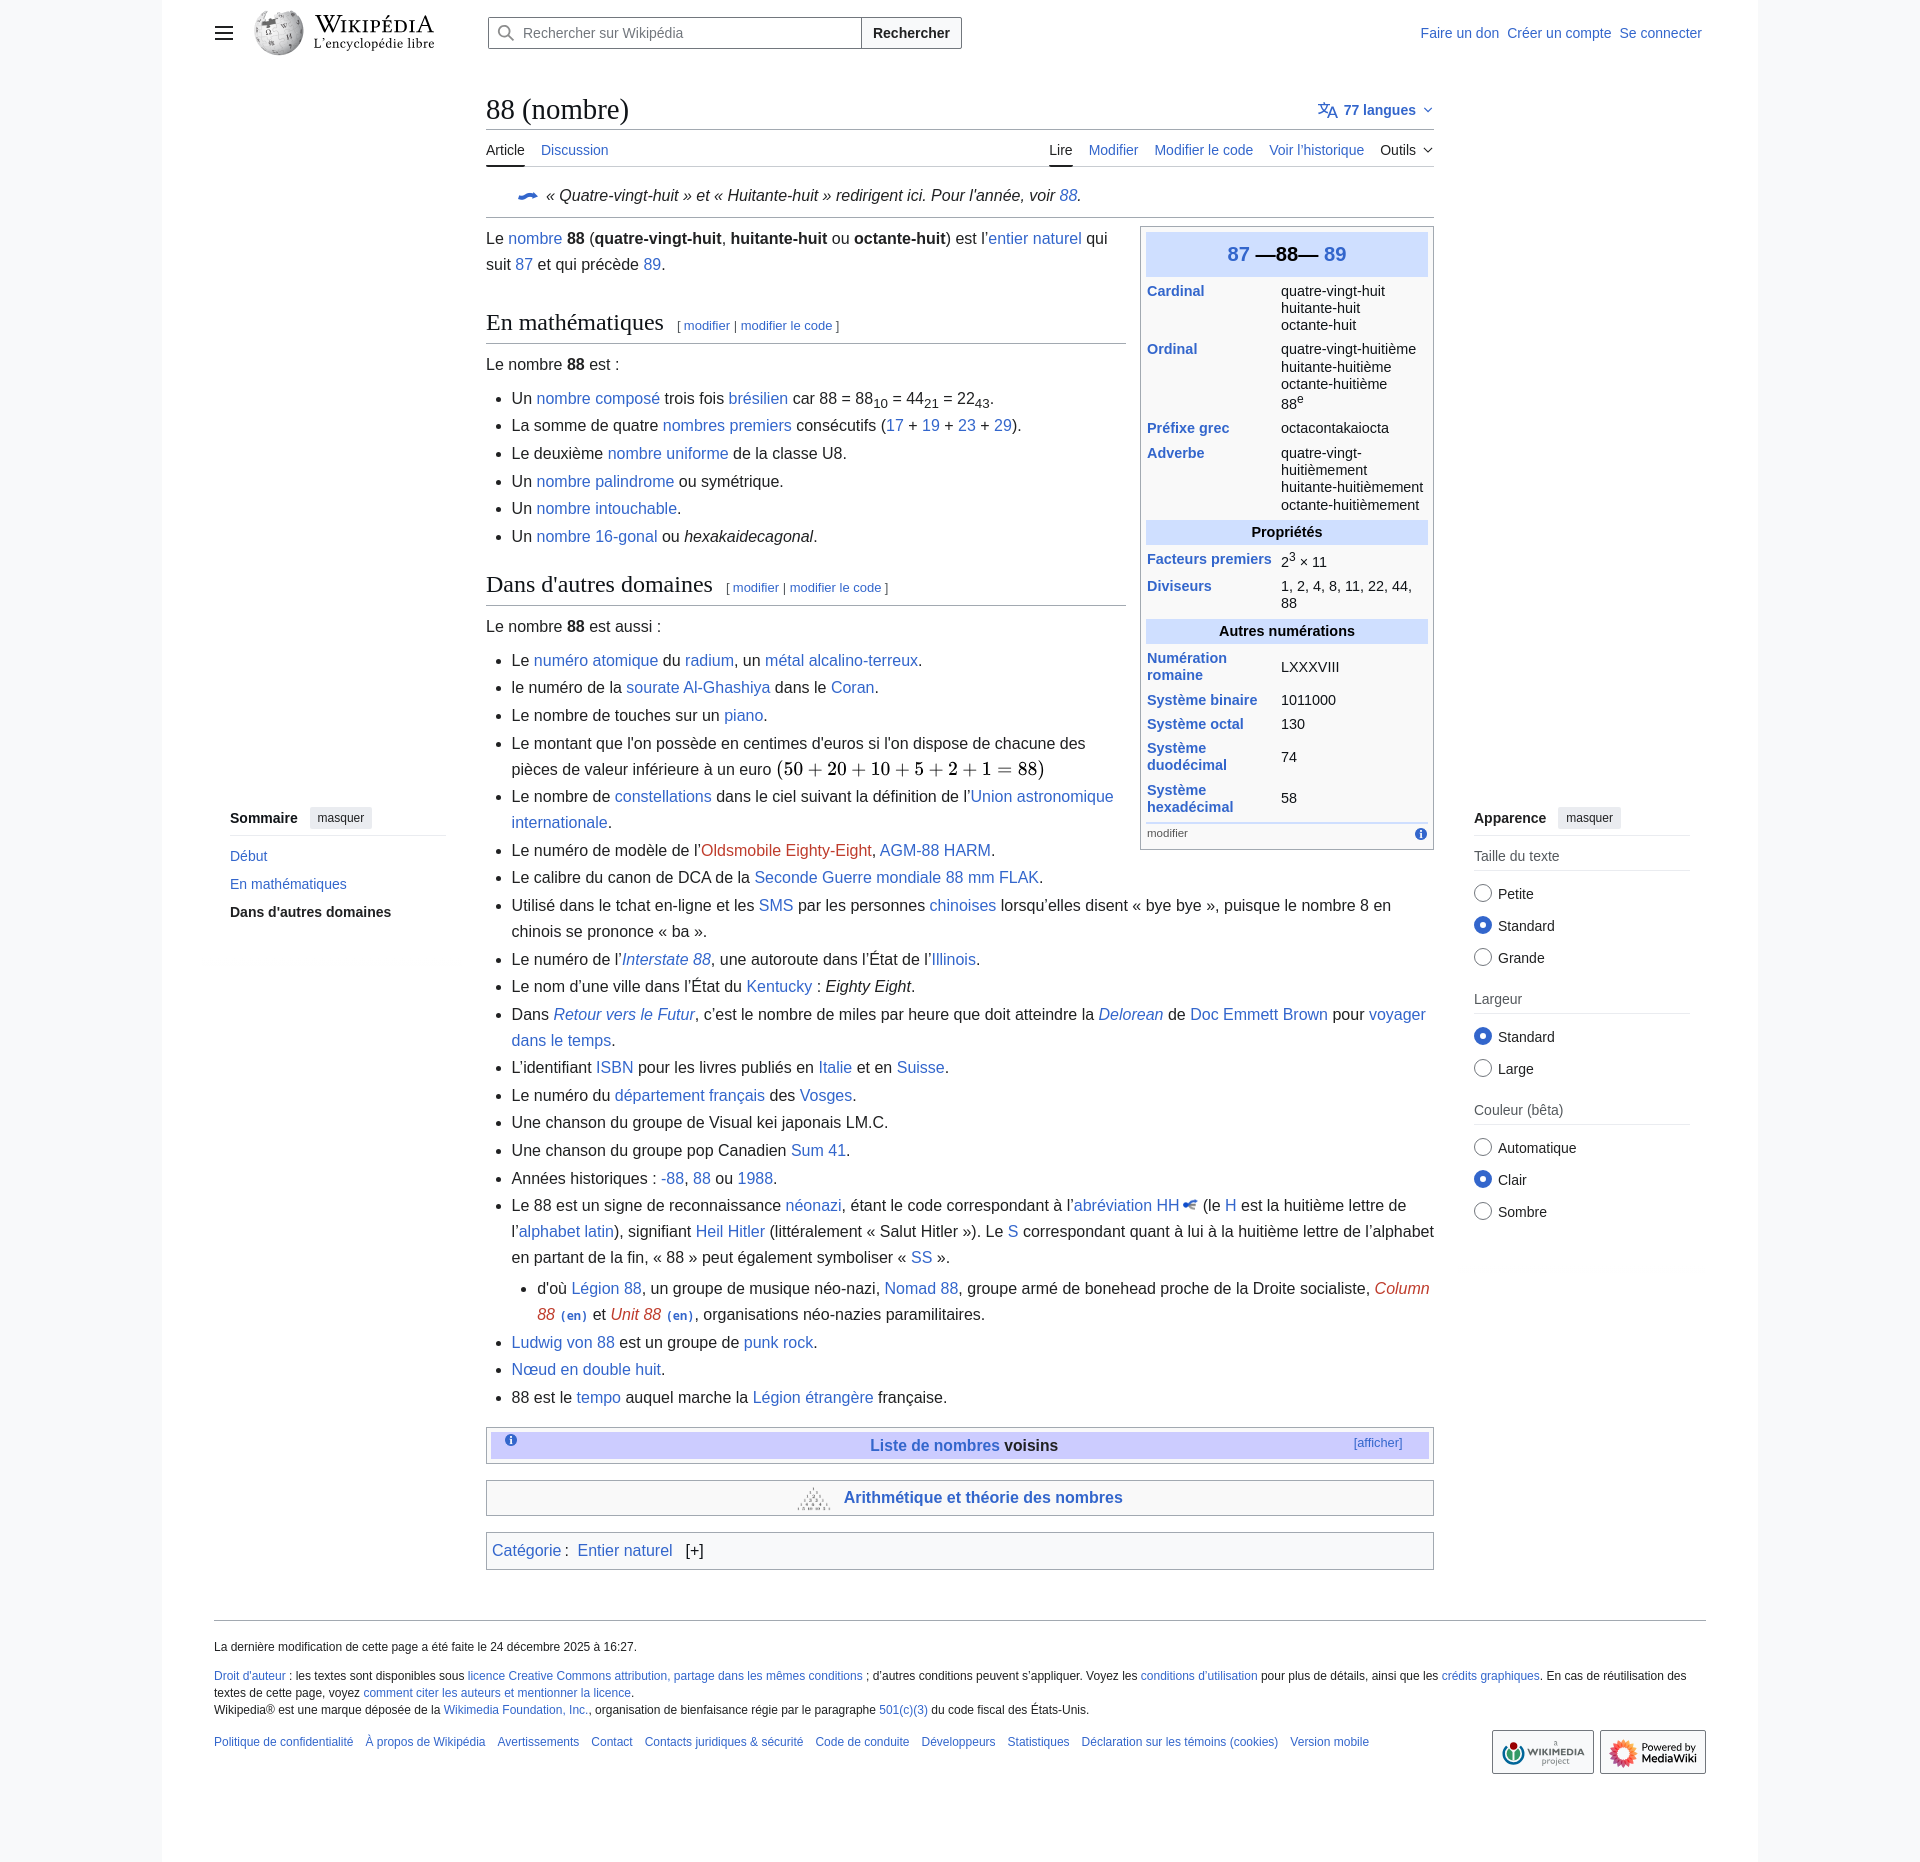Open the hamburger main menu icon

coord(224,33)
